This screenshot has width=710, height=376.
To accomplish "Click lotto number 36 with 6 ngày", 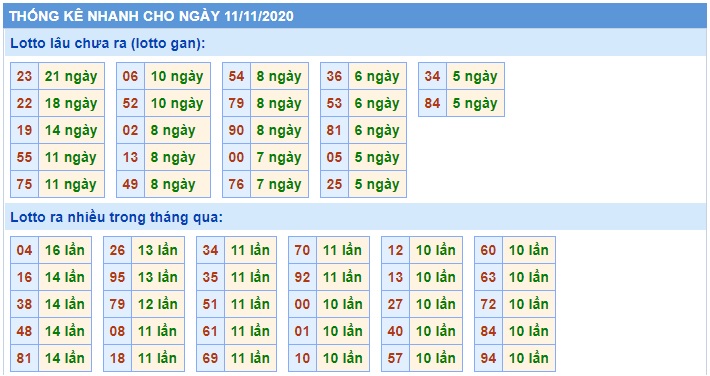I will point(334,76).
